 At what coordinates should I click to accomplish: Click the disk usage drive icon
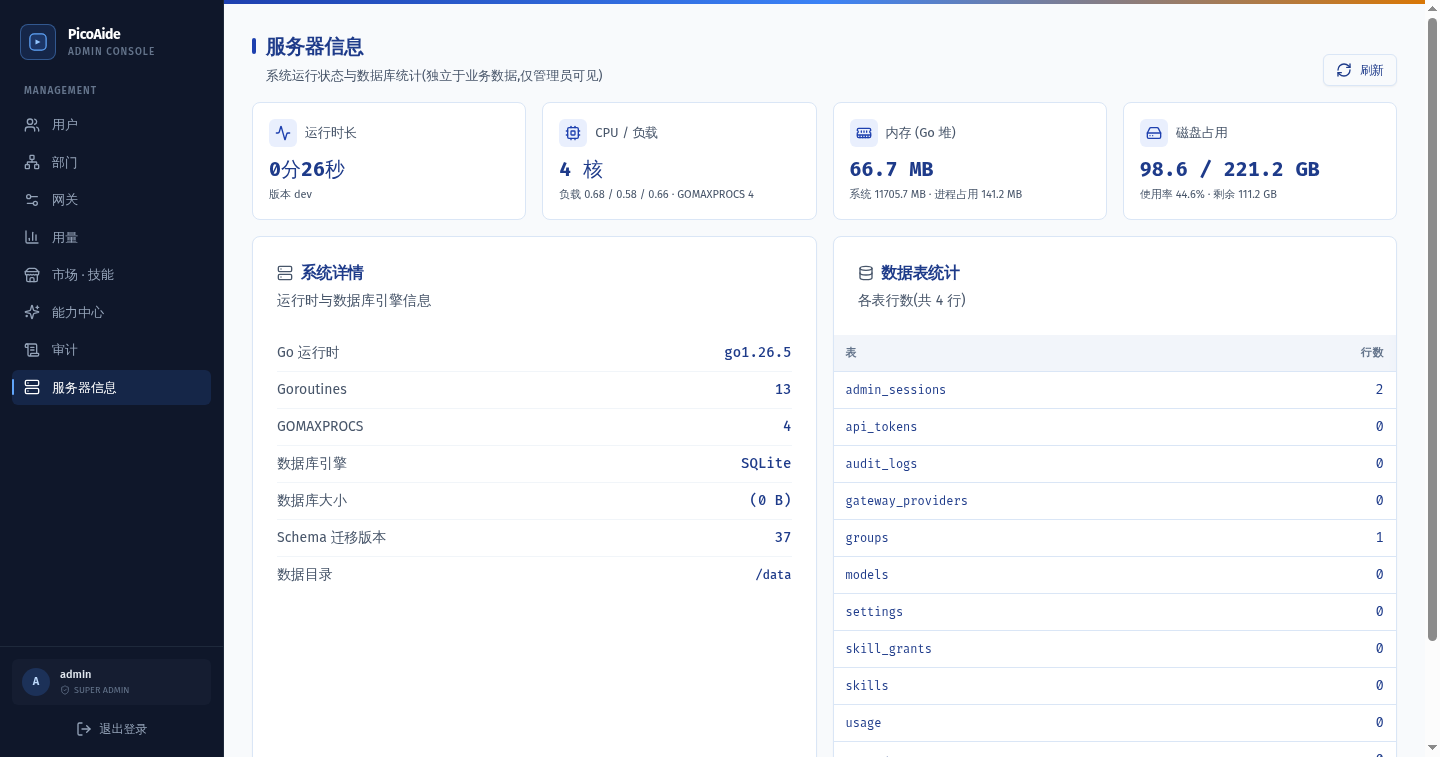pos(1154,133)
